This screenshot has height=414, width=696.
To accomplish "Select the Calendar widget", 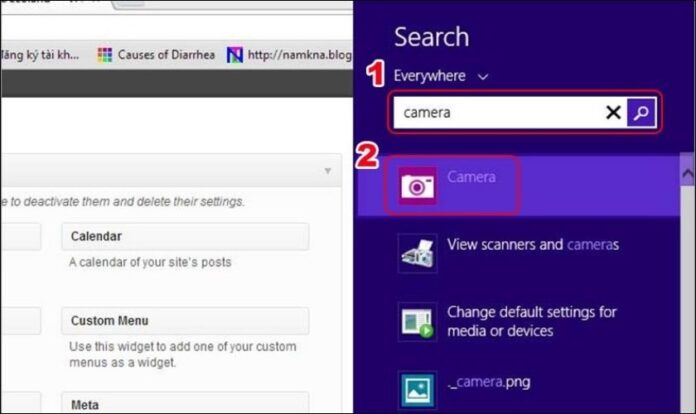I will coord(184,237).
